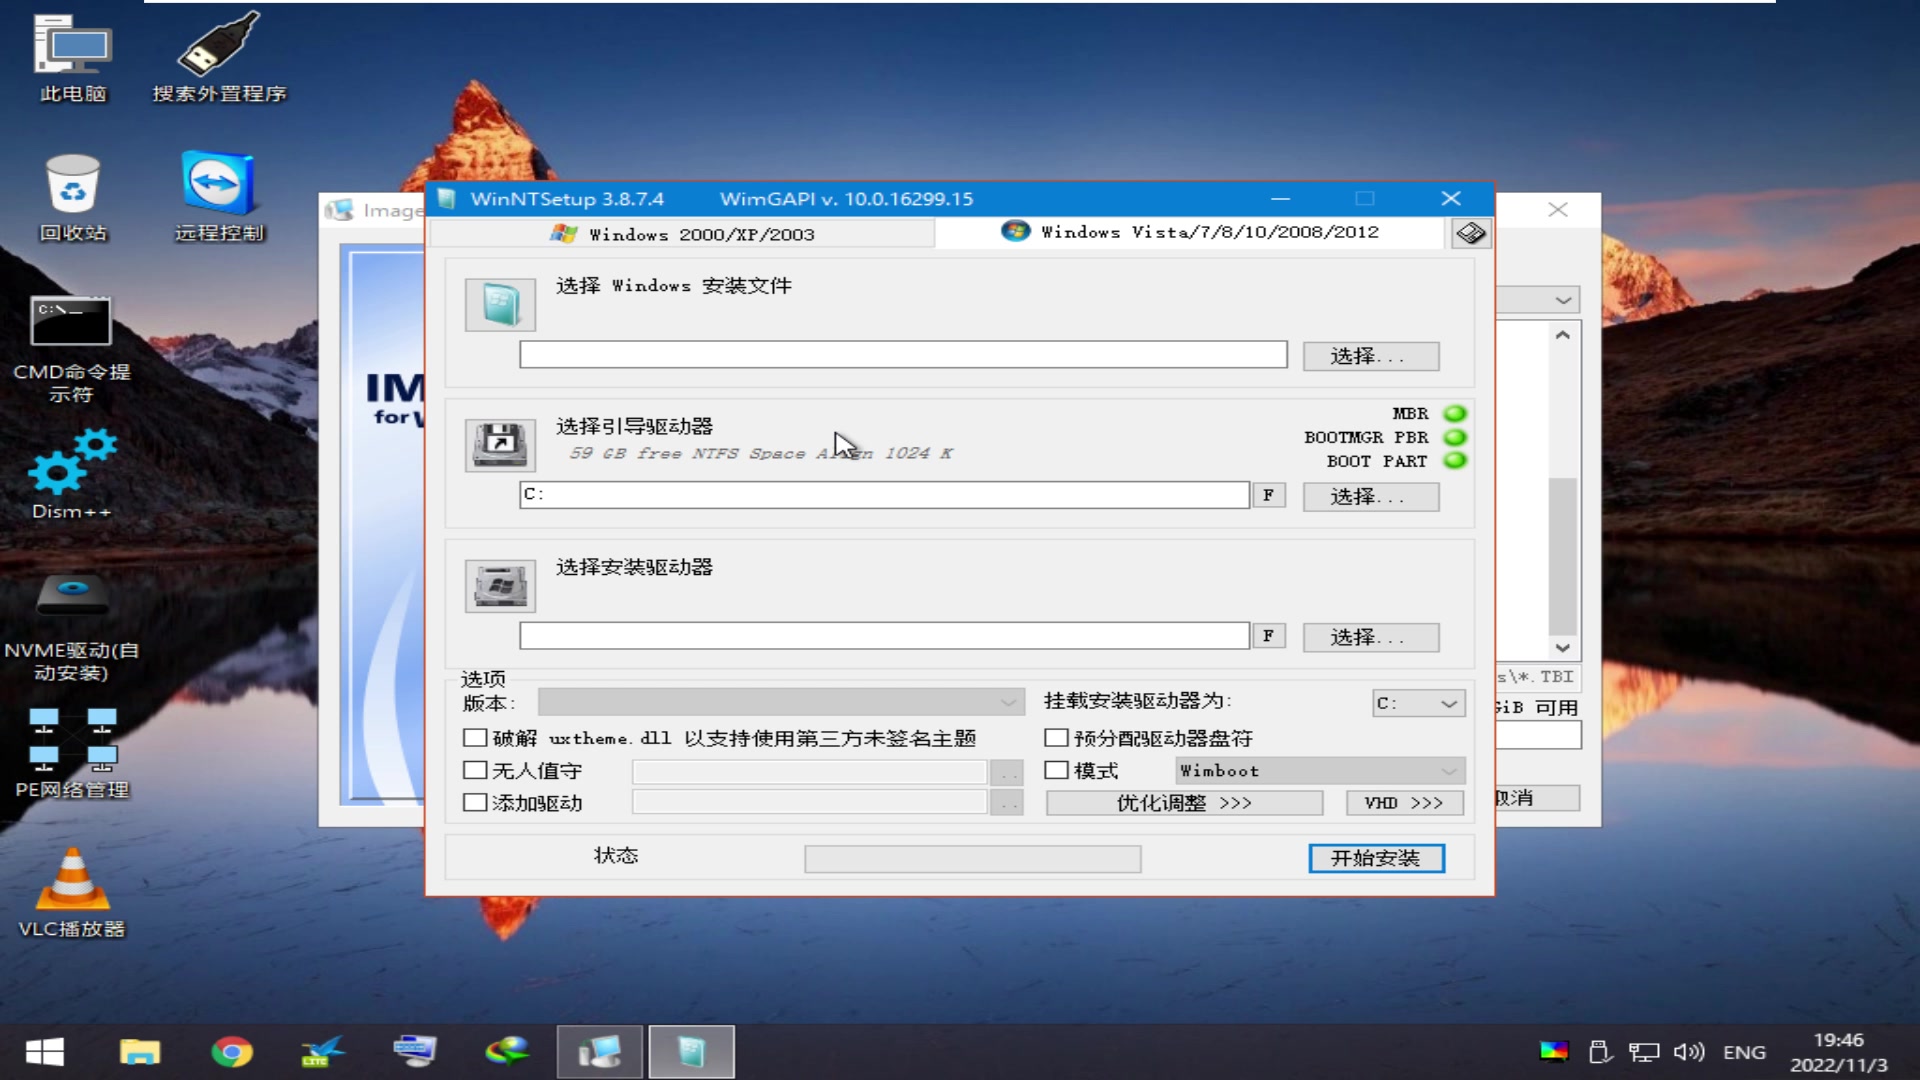The width and height of the screenshot is (1920, 1080).
Task: Toggle the 模式 checkbox
Action: [x=1056, y=771]
